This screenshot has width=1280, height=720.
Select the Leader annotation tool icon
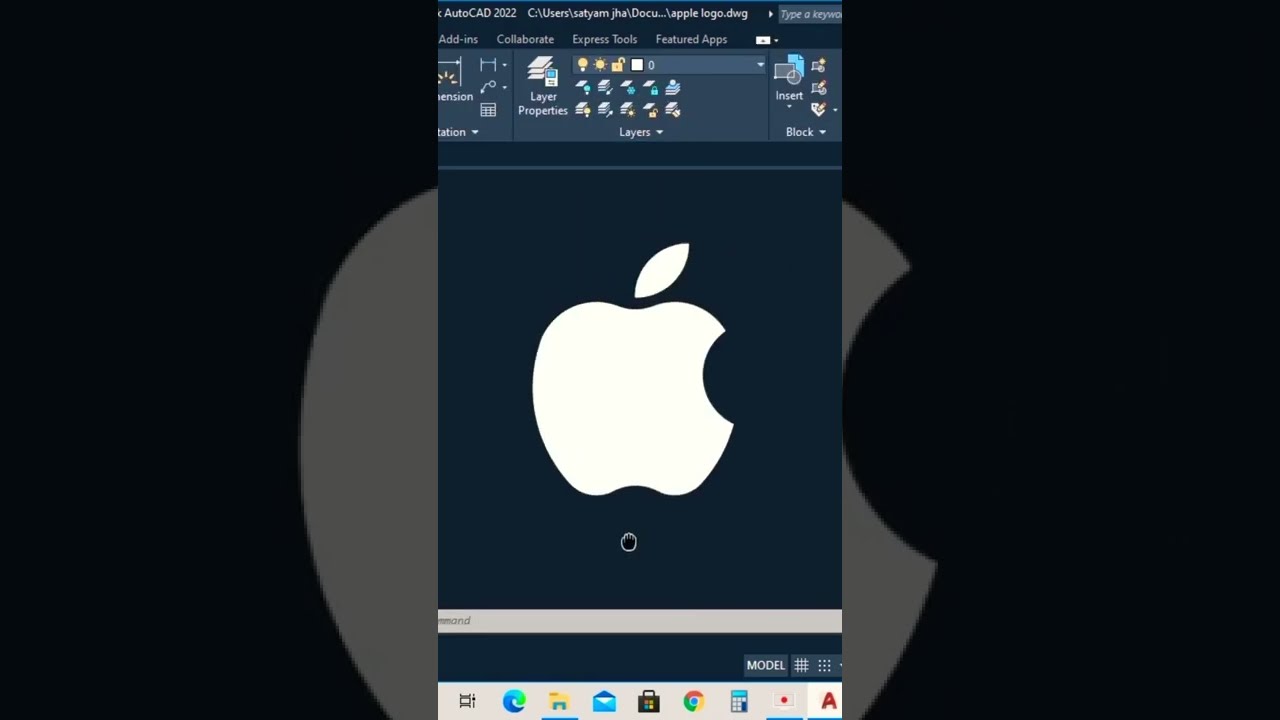[x=488, y=87]
